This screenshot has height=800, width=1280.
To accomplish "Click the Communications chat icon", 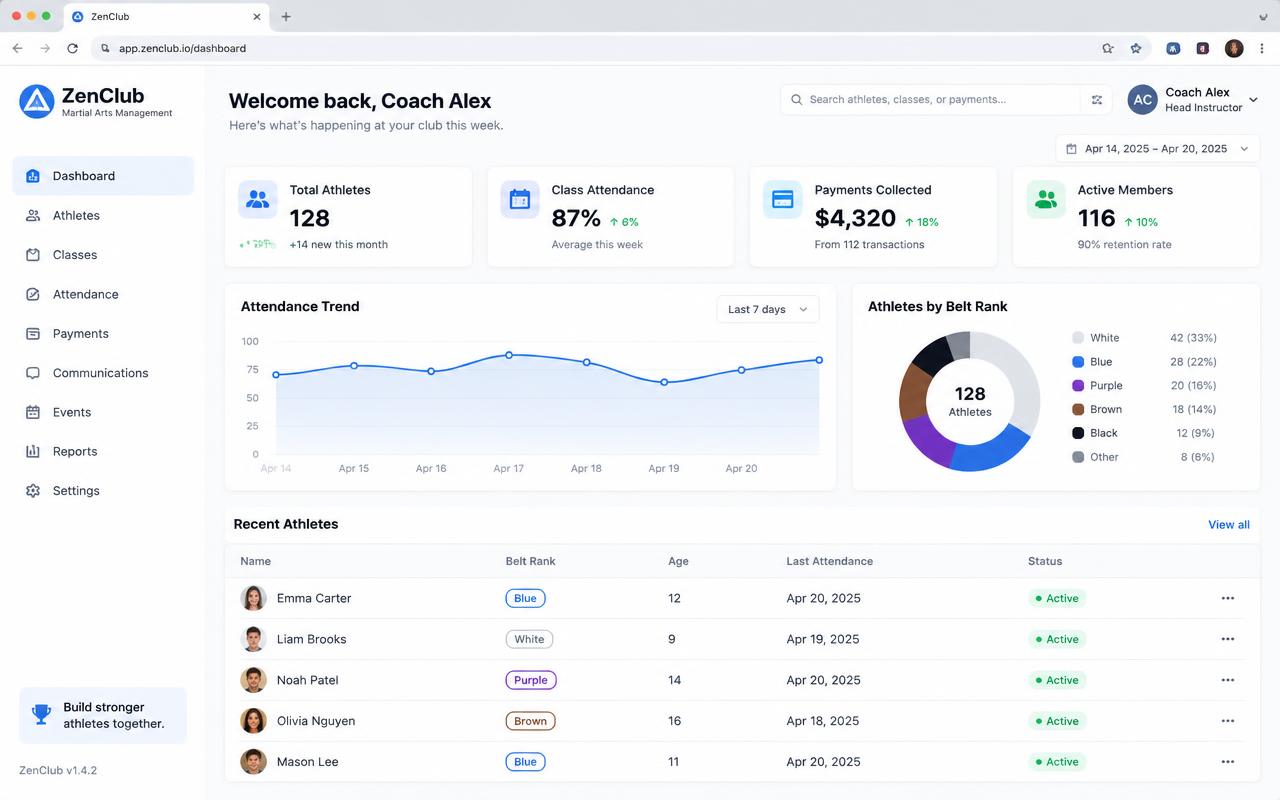I will pyautogui.click(x=33, y=373).
